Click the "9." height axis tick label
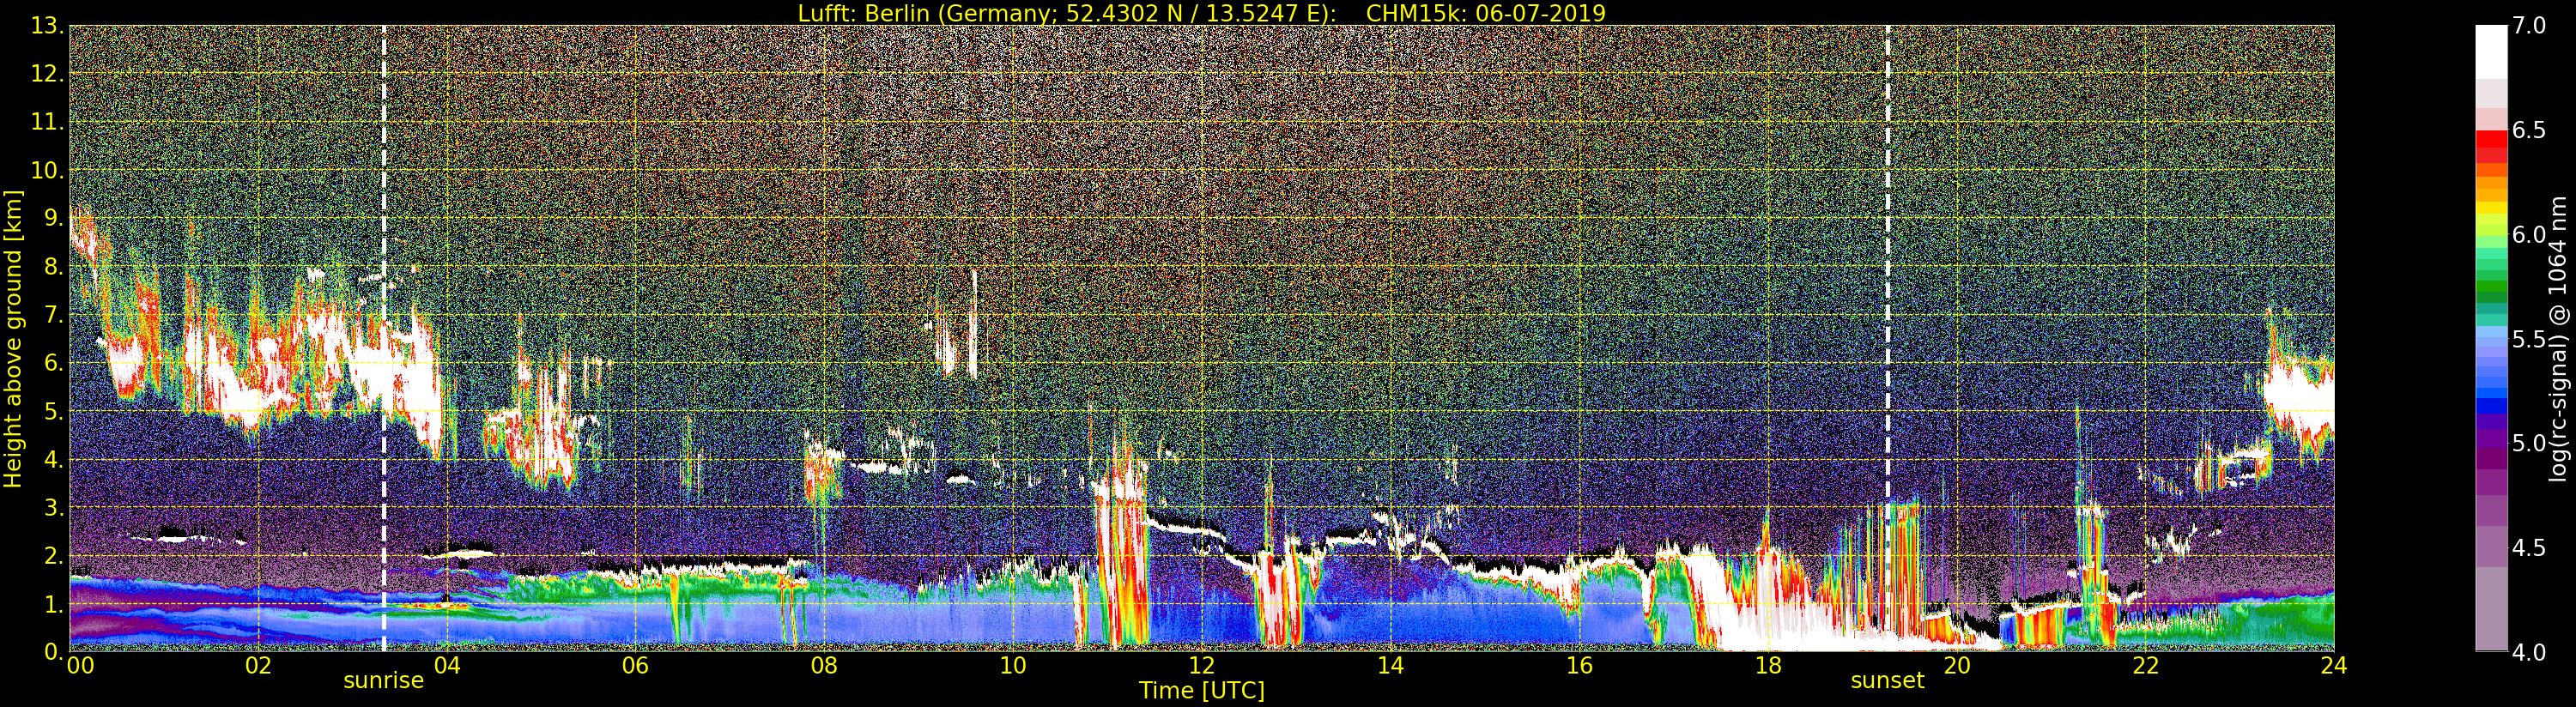This screenshot has height=707, width=2576. click(x=55, y=218)
